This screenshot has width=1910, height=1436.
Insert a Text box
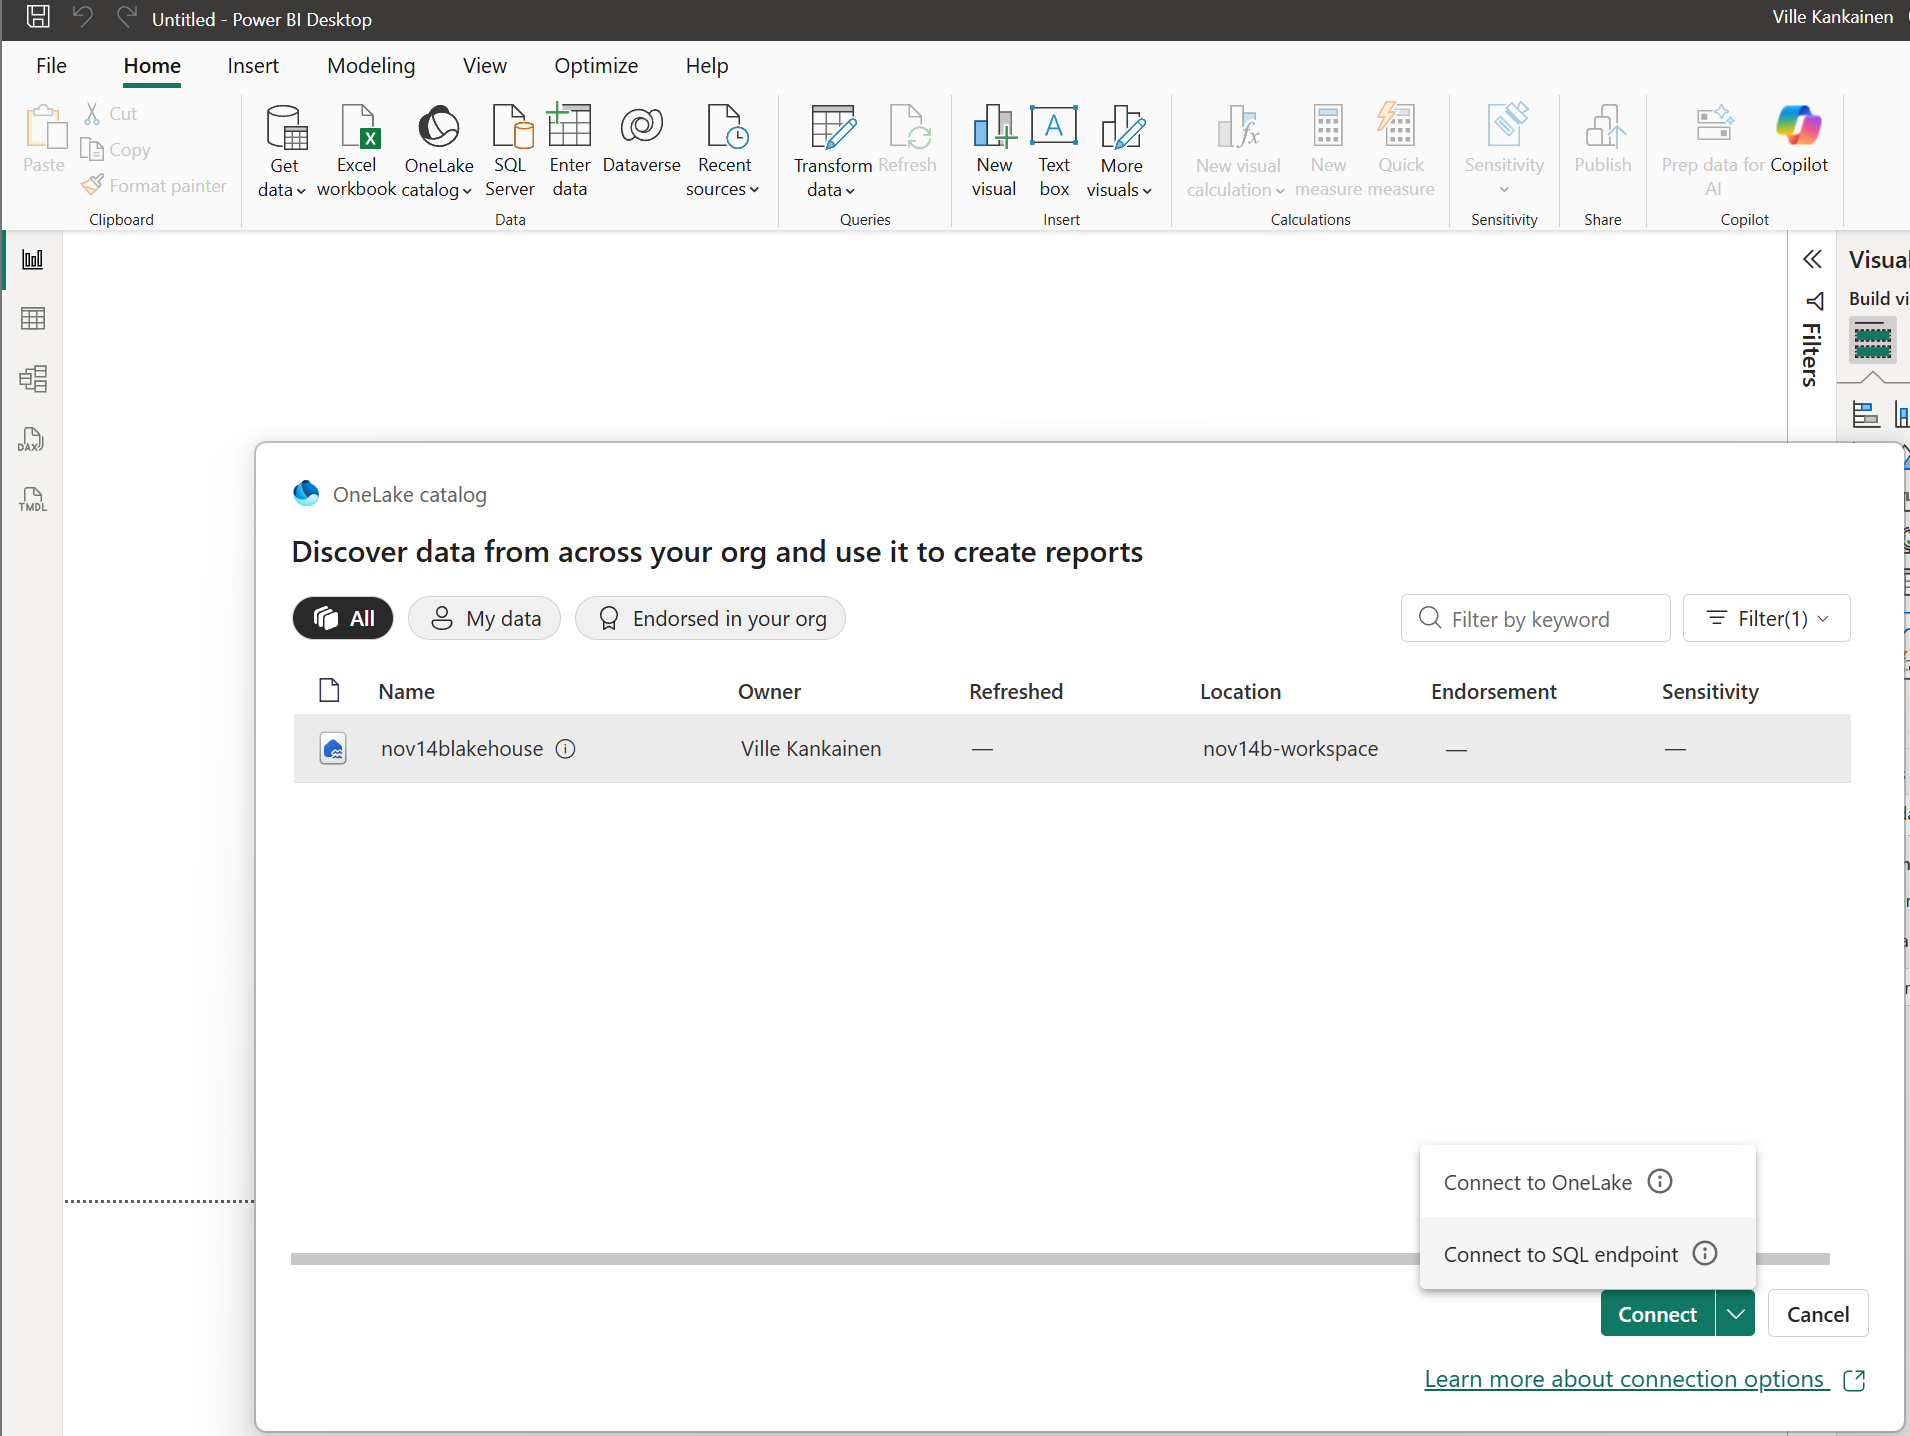pyautogui.click(x=1055, y=150)
